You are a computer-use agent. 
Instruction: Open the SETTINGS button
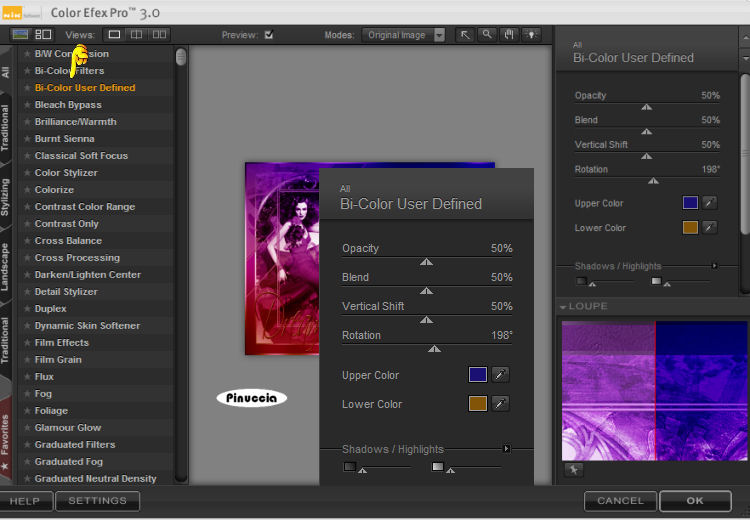pyautogui.click(x=98, y=501)
